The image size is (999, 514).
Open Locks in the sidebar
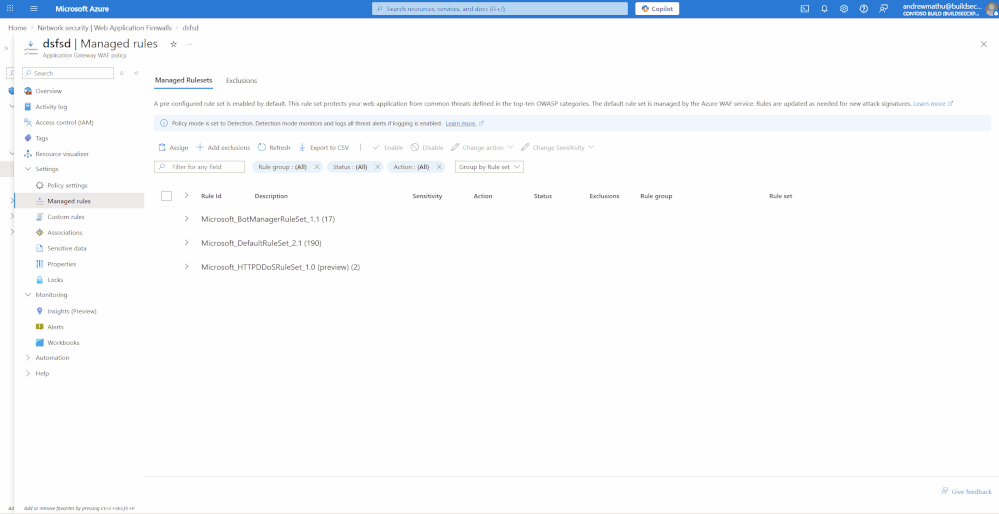[x=55, y=280]
